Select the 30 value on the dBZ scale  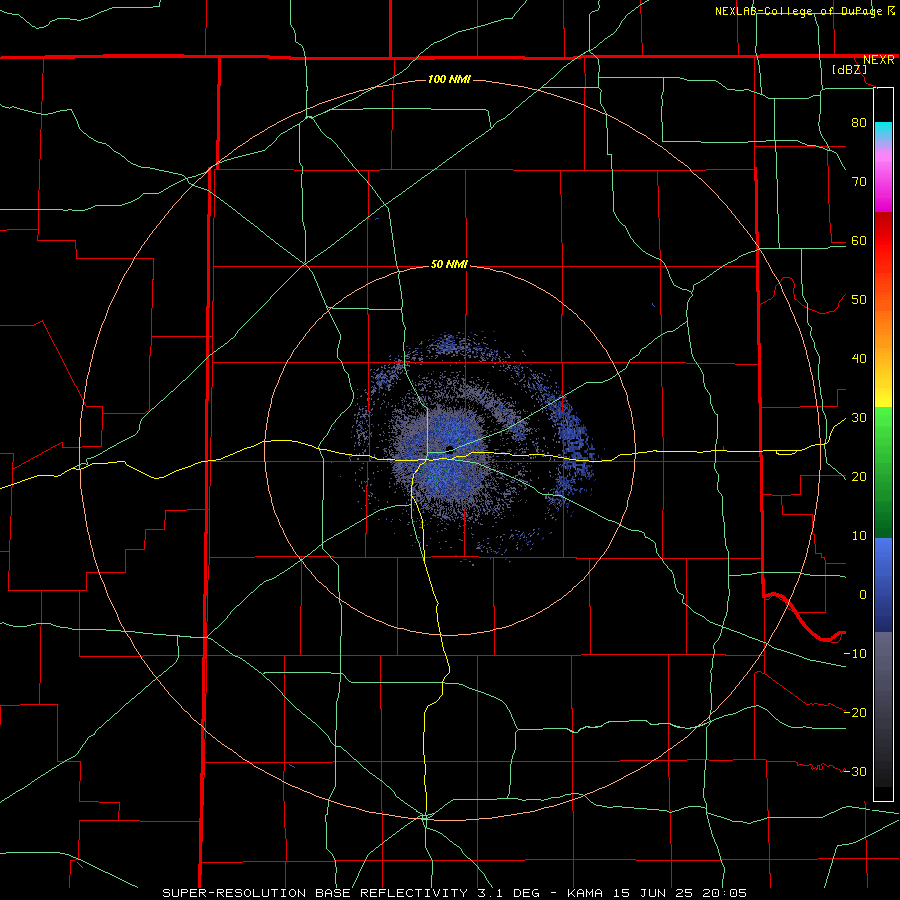click(859, 417)
